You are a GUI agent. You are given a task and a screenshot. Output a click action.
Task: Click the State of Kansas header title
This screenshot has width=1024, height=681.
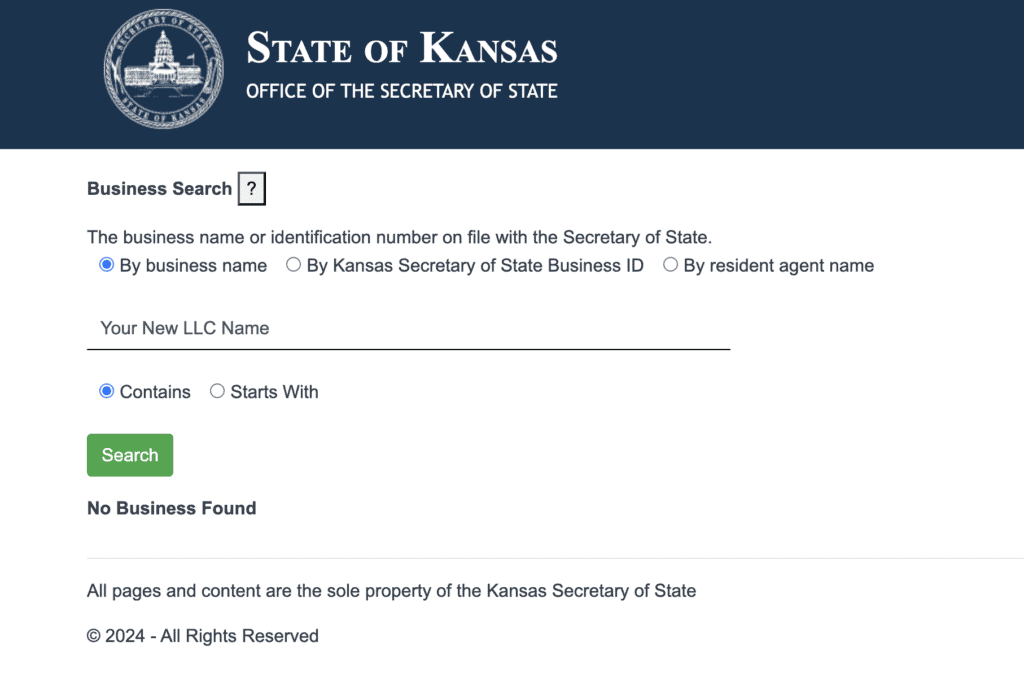[401, 48]
